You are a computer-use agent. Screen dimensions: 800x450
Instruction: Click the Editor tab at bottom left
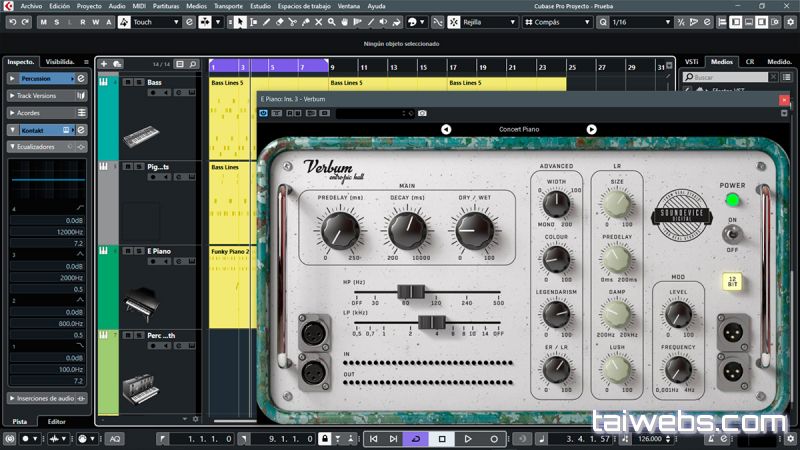tap(57, 421)
